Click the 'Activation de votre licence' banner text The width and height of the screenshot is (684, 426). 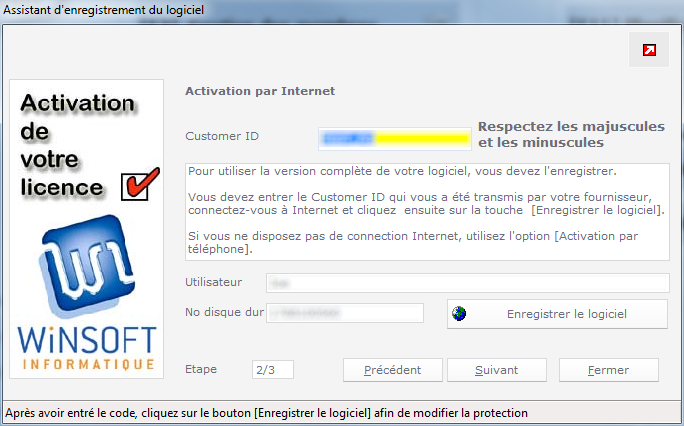[77, 145]
